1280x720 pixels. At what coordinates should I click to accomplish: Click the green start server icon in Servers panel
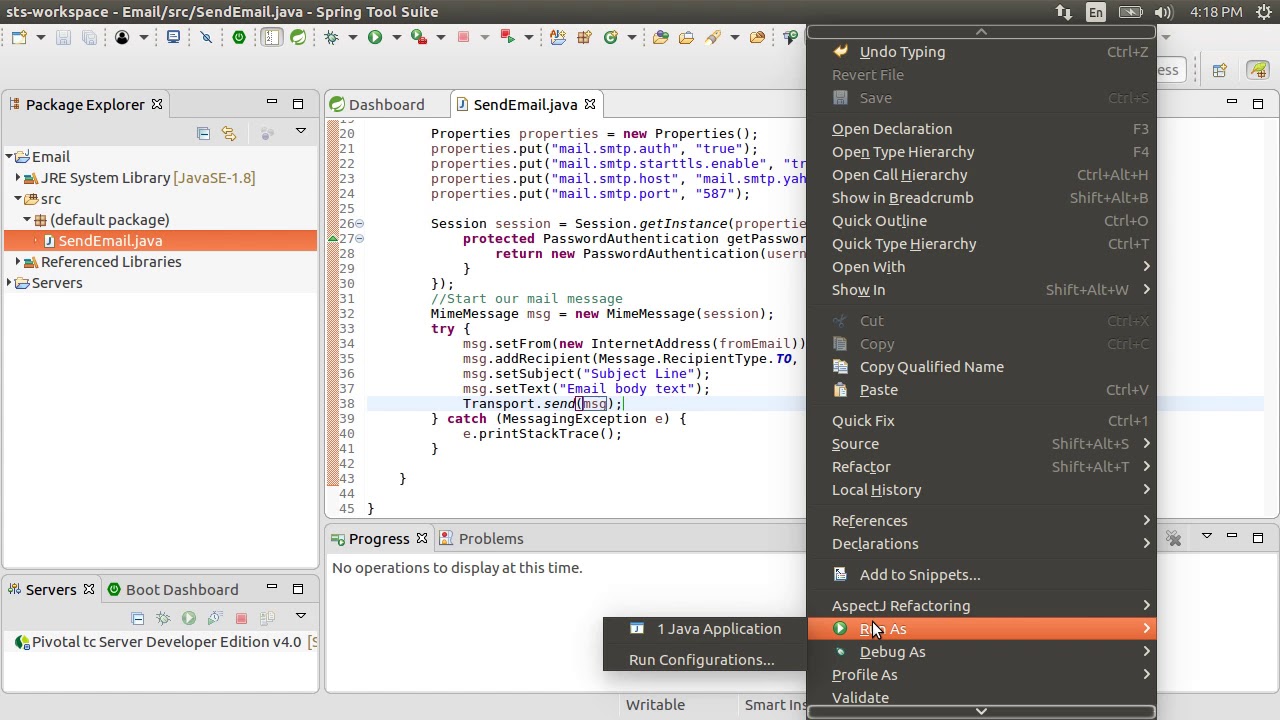[x=189, y=619]
